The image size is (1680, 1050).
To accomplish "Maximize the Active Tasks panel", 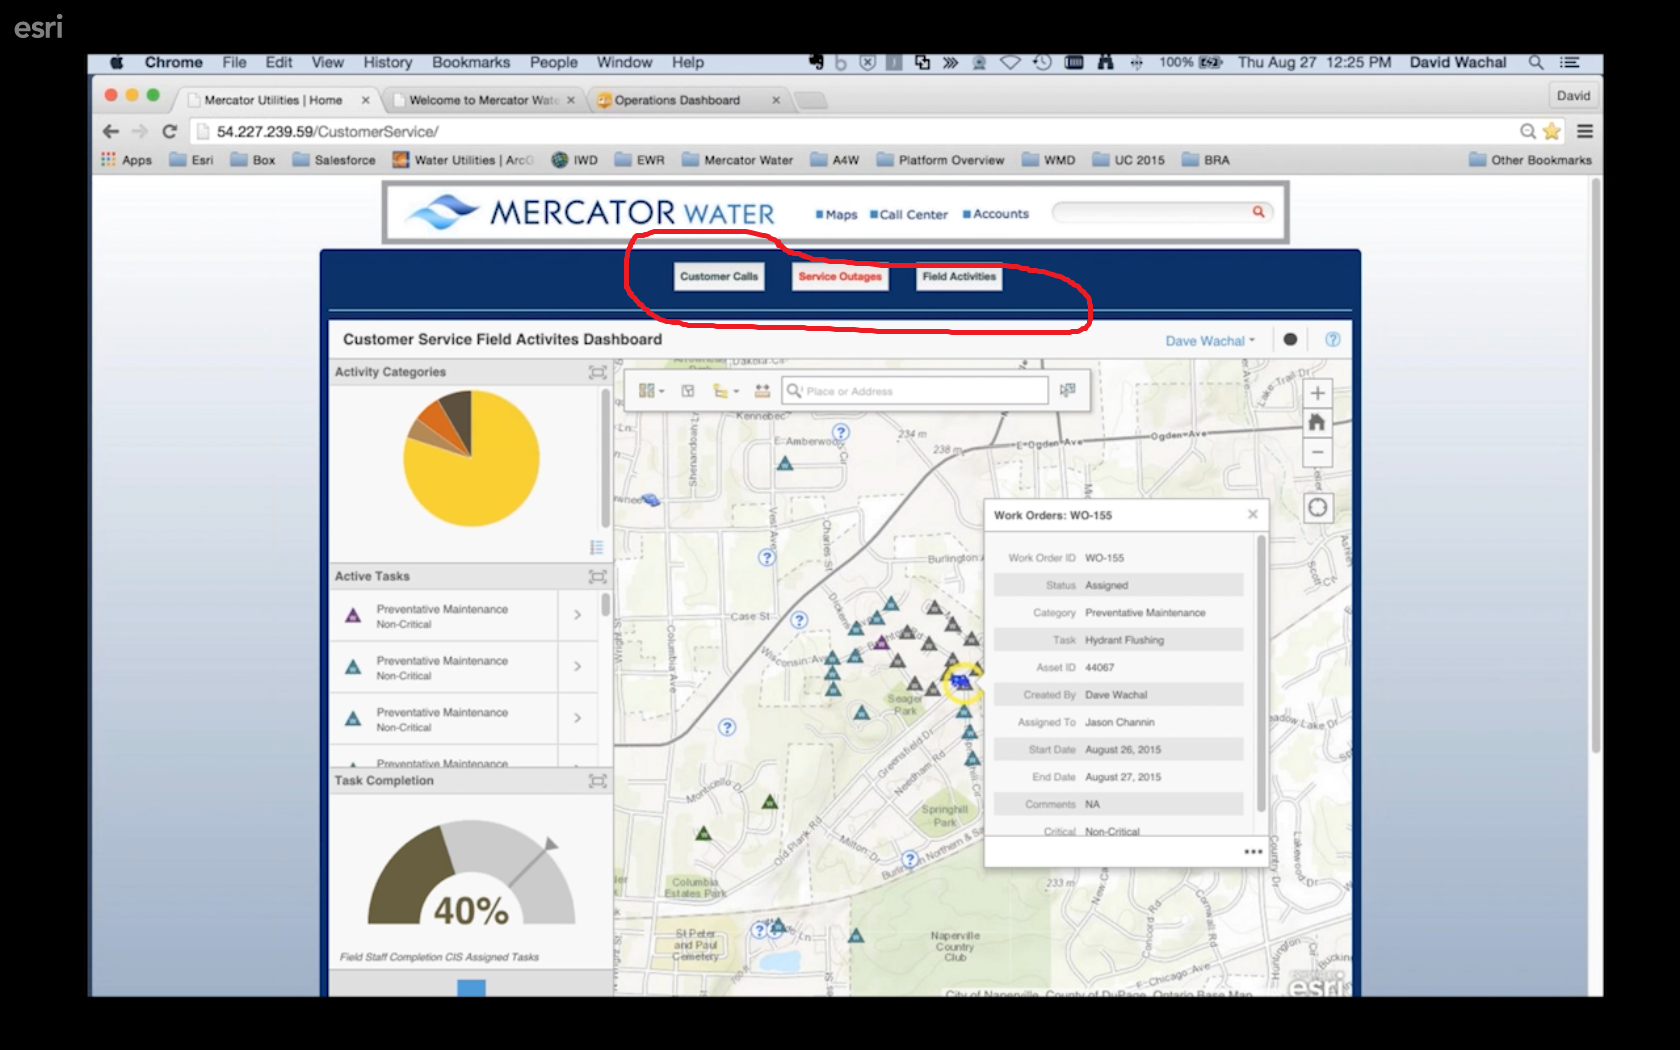I will (597, 576).
